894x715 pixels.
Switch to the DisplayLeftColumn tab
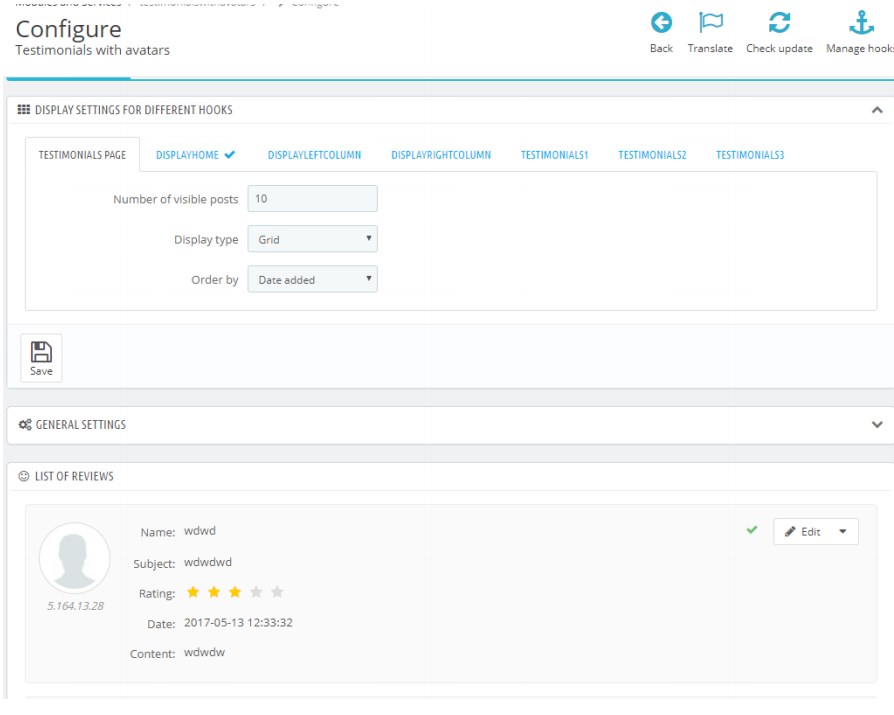(314, 155)
